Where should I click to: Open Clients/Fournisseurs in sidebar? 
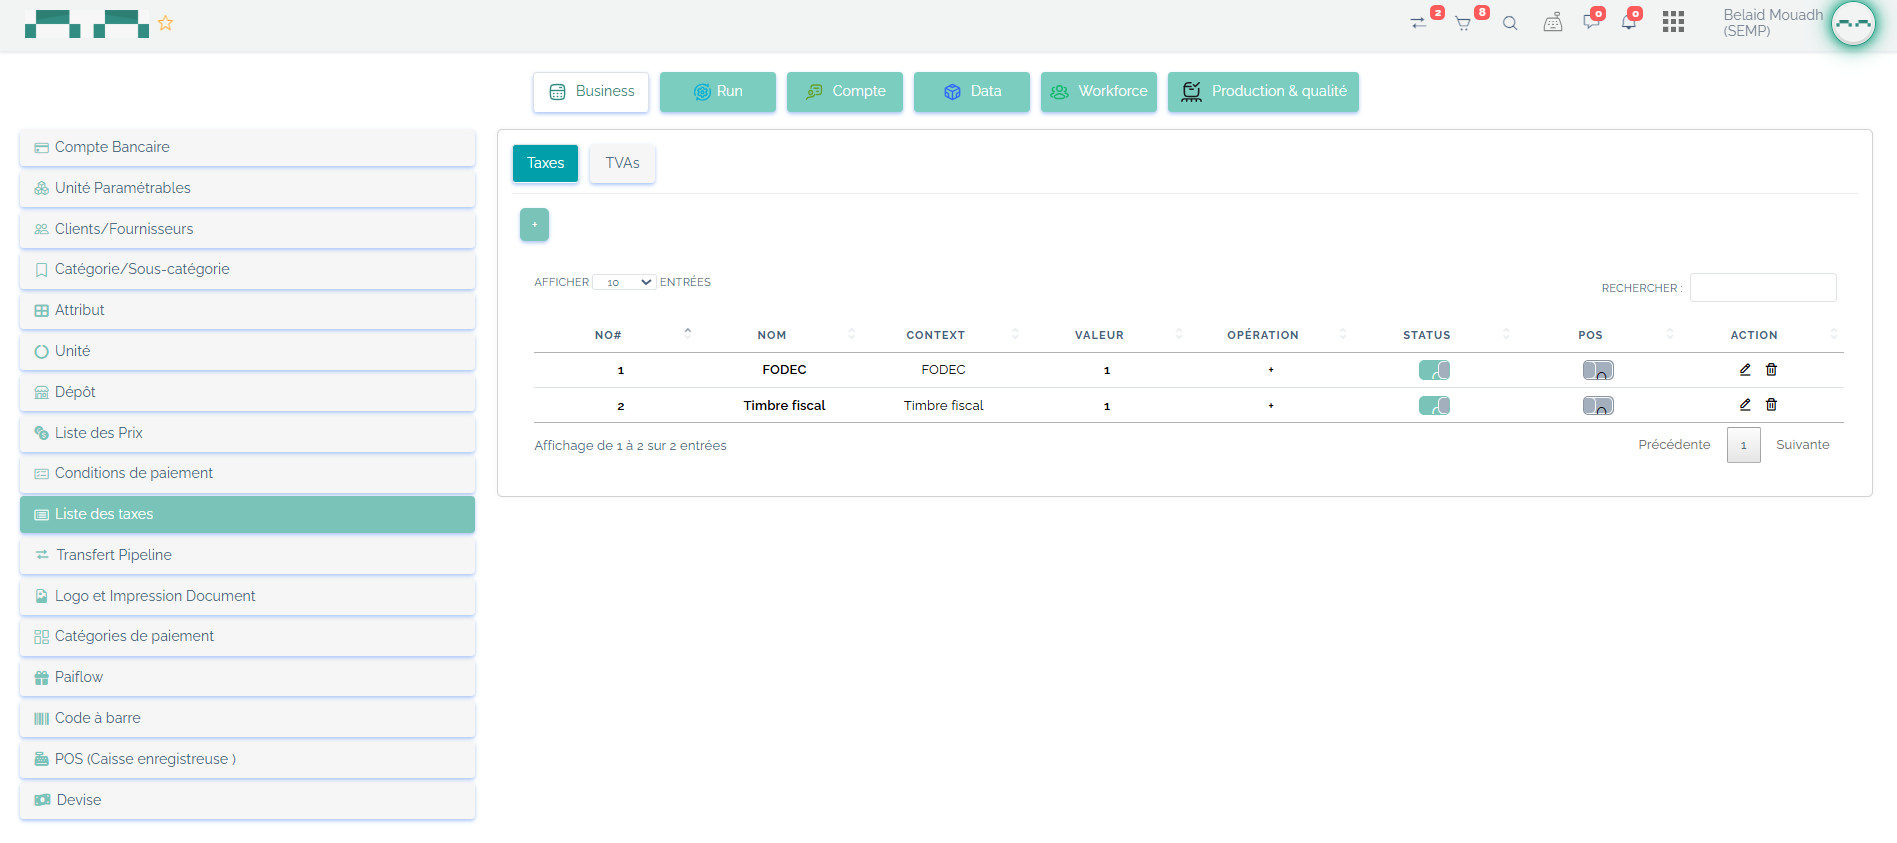pos(247,229)
